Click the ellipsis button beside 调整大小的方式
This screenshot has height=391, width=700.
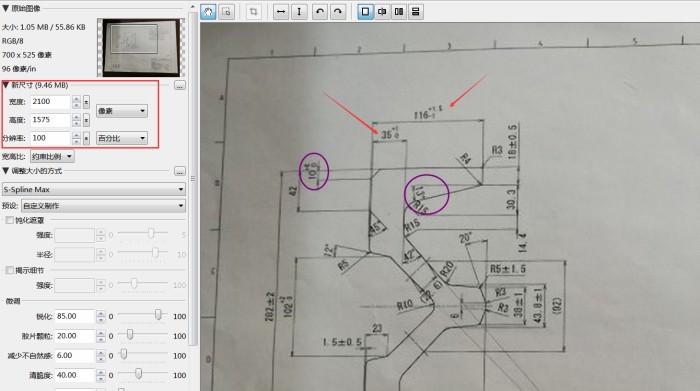click(180, 171)
